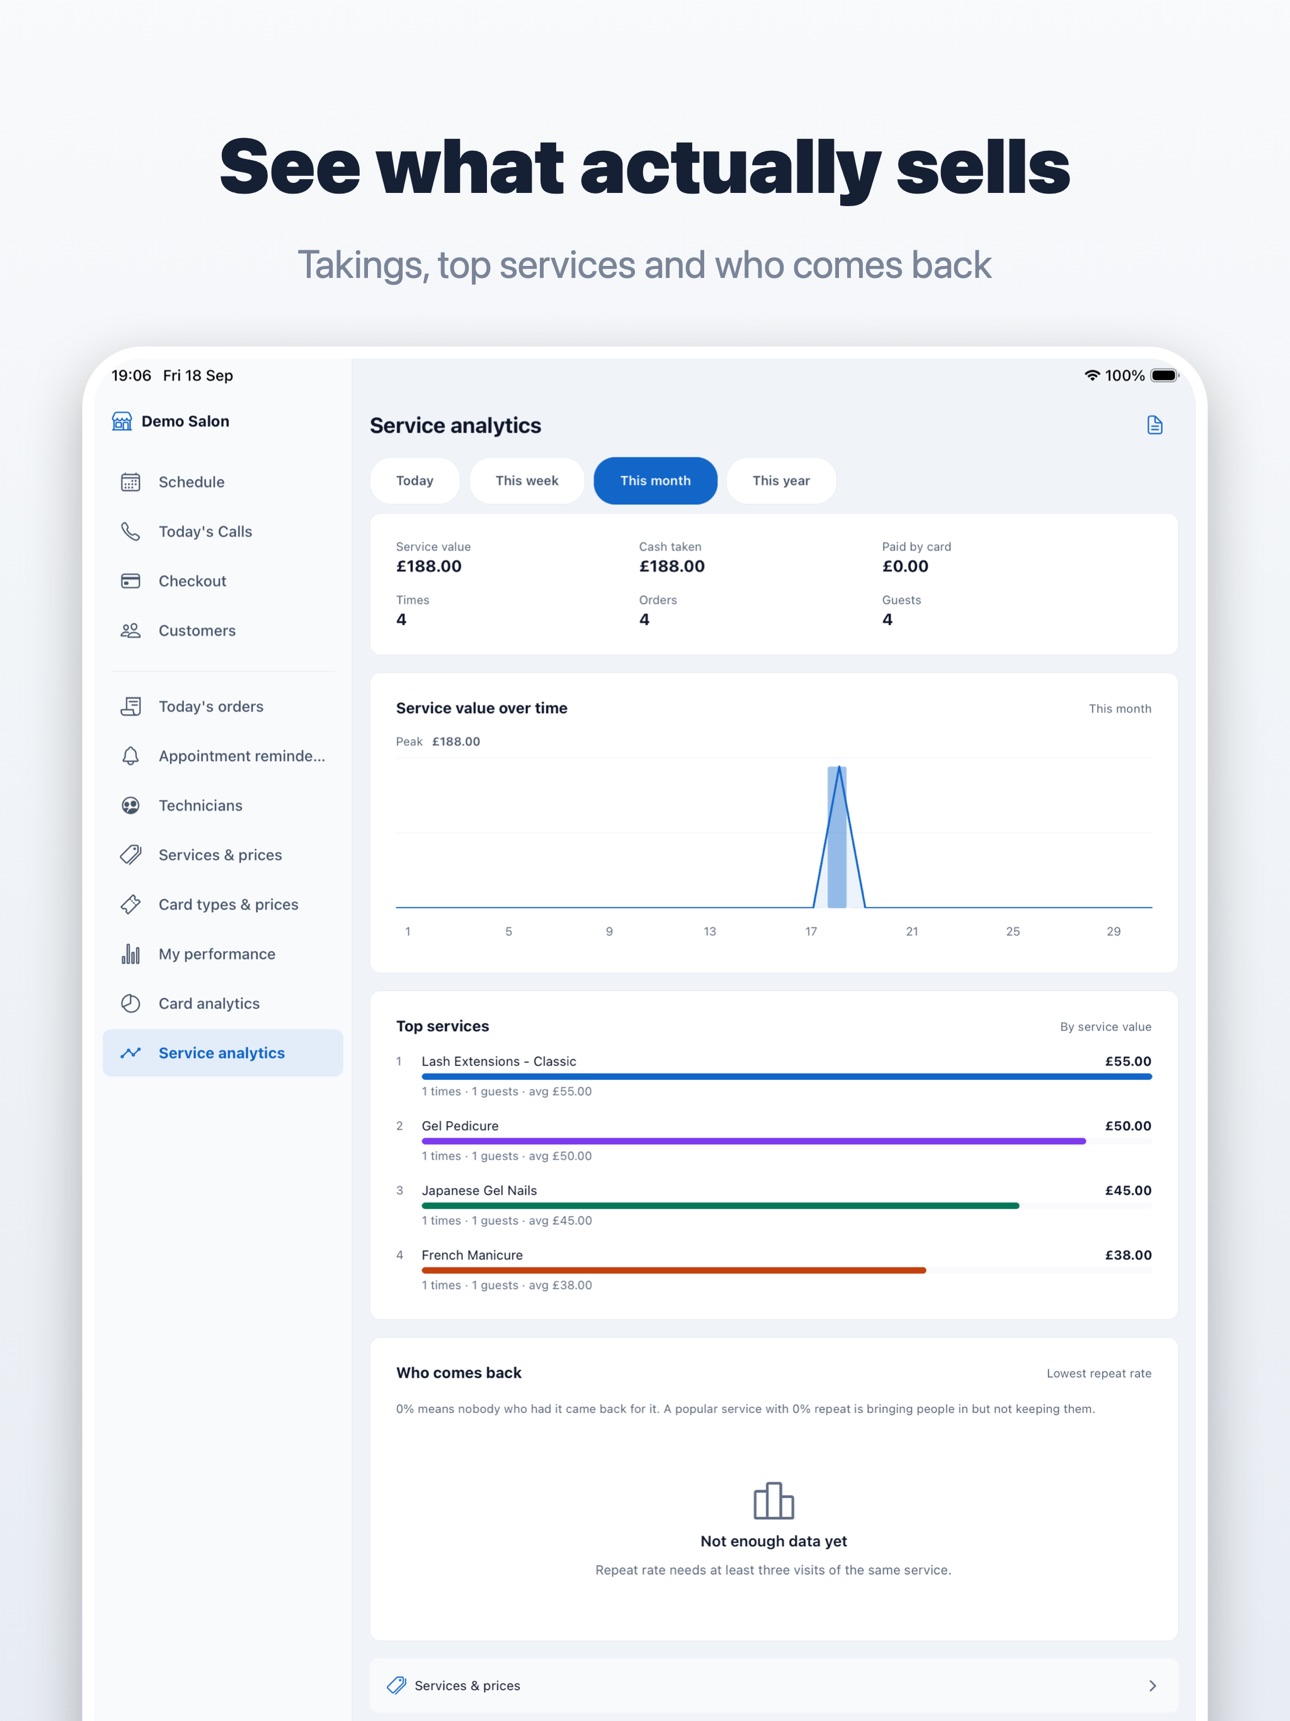The width and height of the screenshot is (1290, 1721).
Task: Tap the export report document icon
Action: [1155, 425]
